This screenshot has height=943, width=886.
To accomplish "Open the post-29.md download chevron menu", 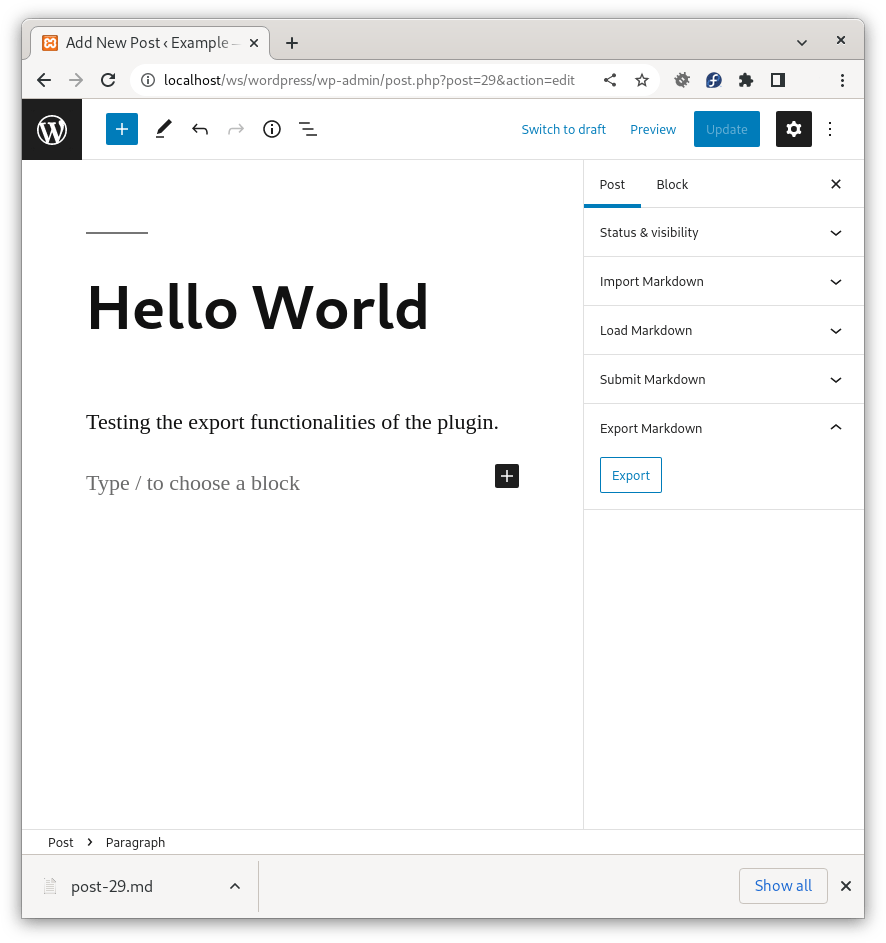I will pos(234,886).
